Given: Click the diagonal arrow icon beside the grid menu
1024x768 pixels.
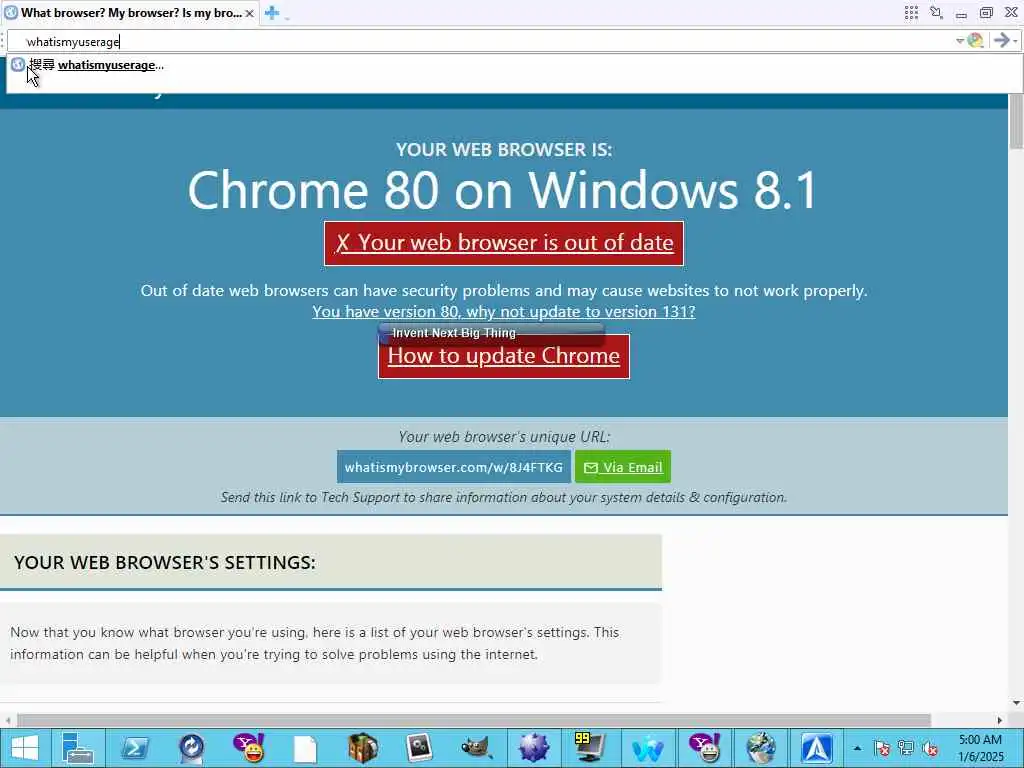Looking at the screenshot, I should (x=936, y=12).
